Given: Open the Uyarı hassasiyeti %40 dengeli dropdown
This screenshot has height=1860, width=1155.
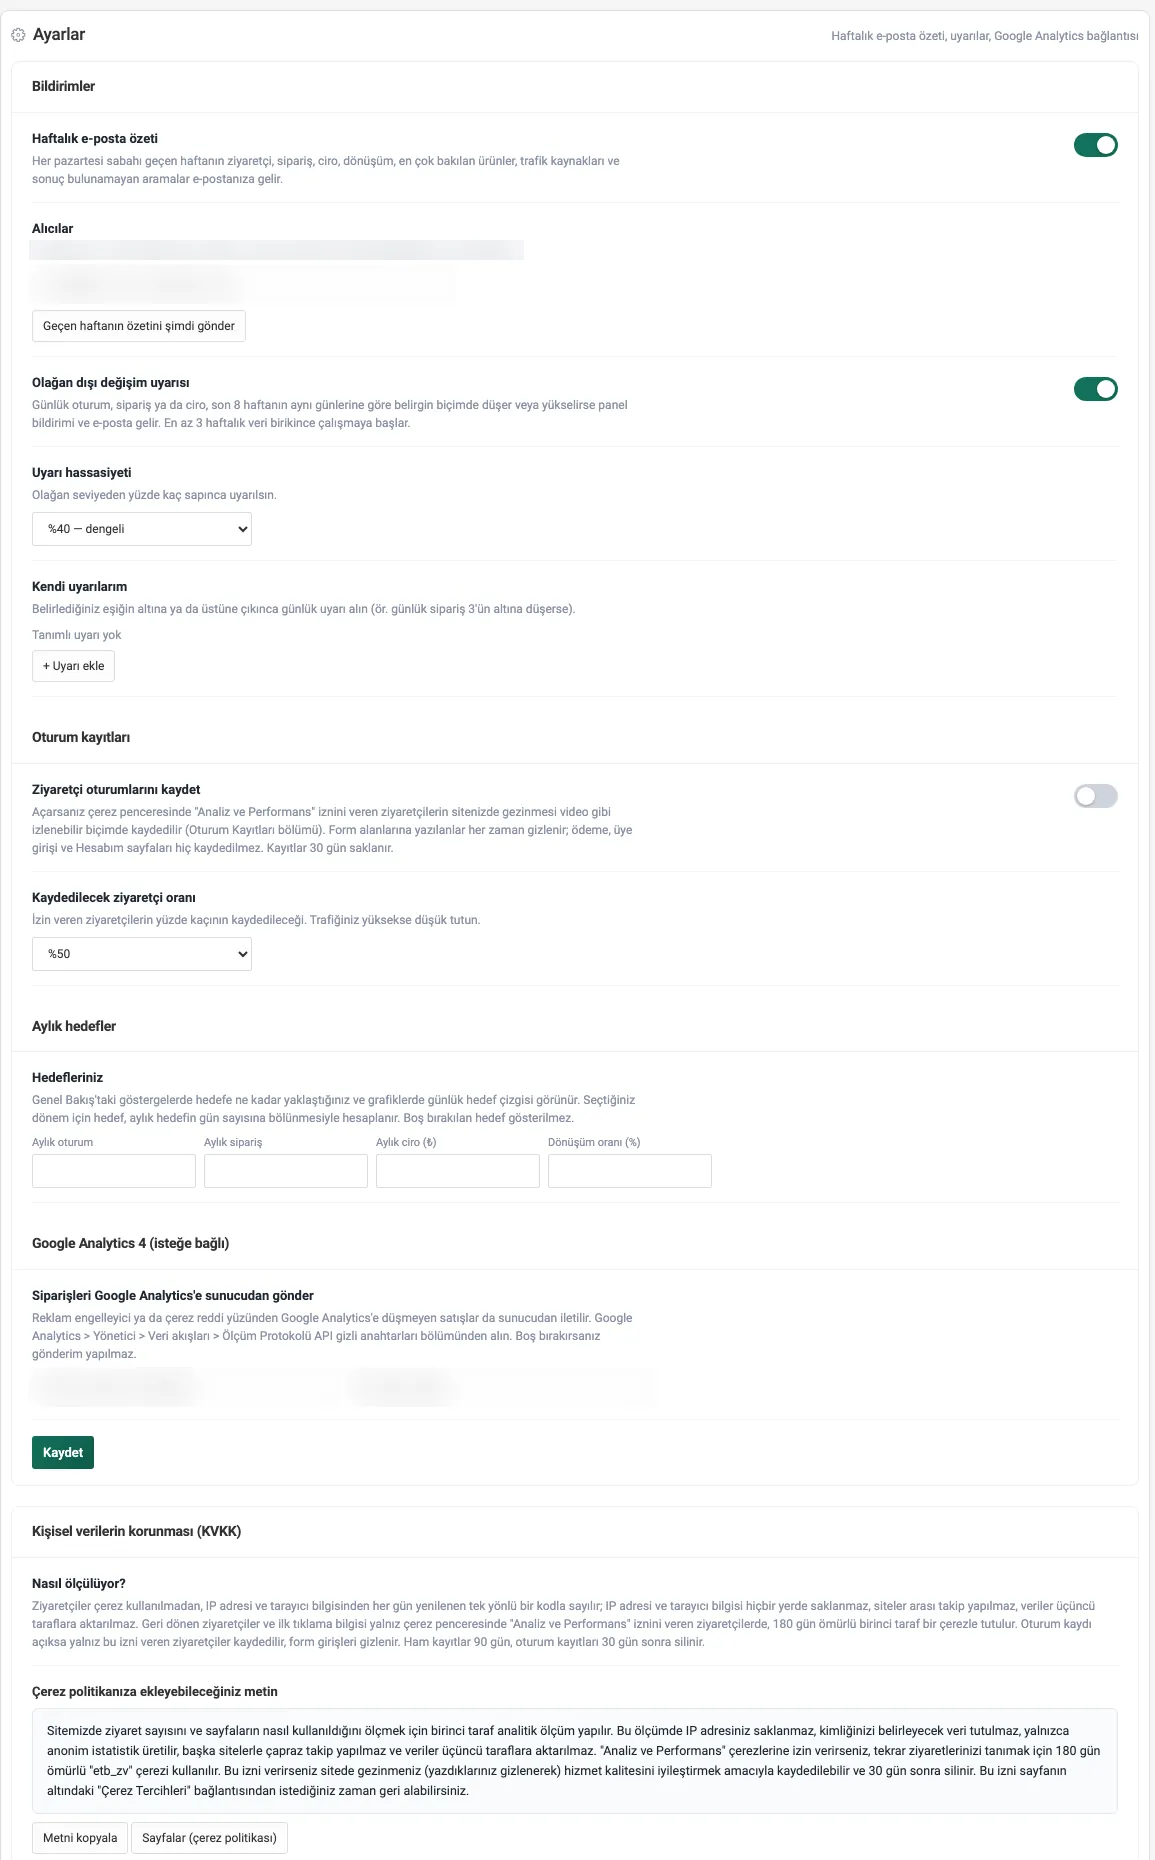Looking at the screenshot, I should (142, 529).
